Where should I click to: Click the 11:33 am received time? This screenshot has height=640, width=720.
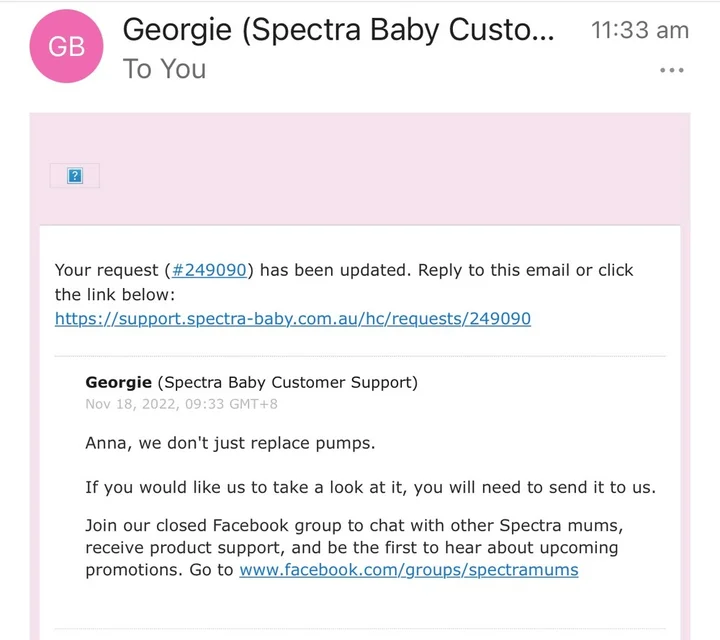point(640,30)
